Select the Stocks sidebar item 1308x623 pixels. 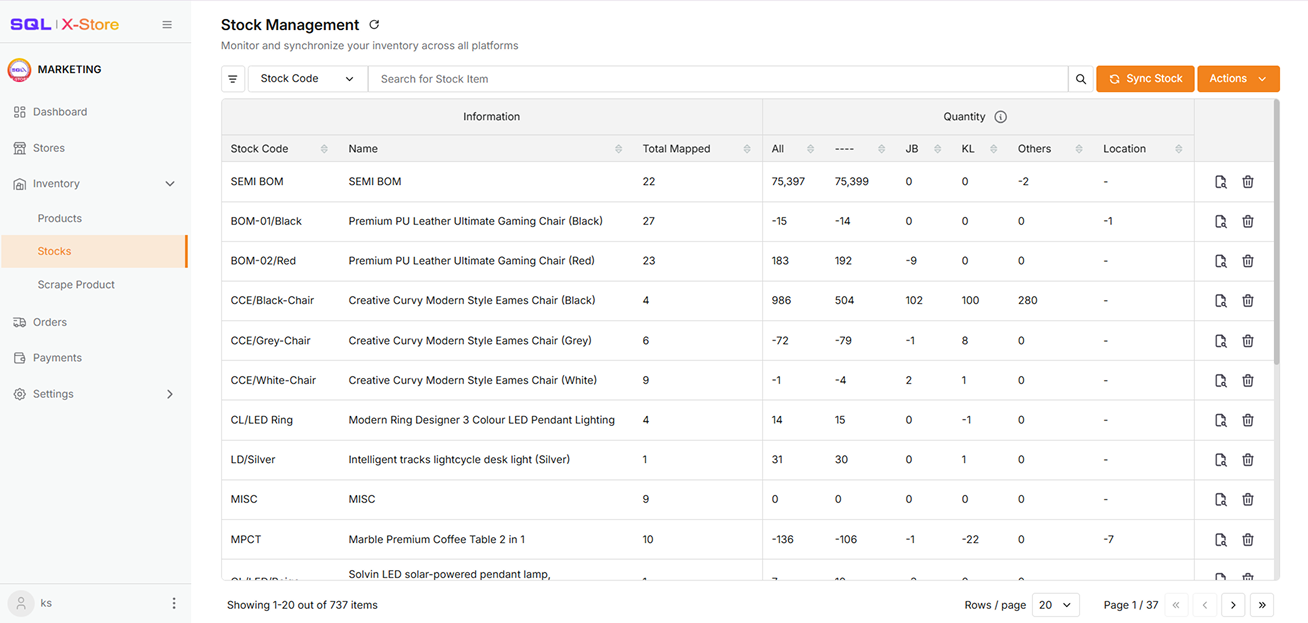coord(94,251)
